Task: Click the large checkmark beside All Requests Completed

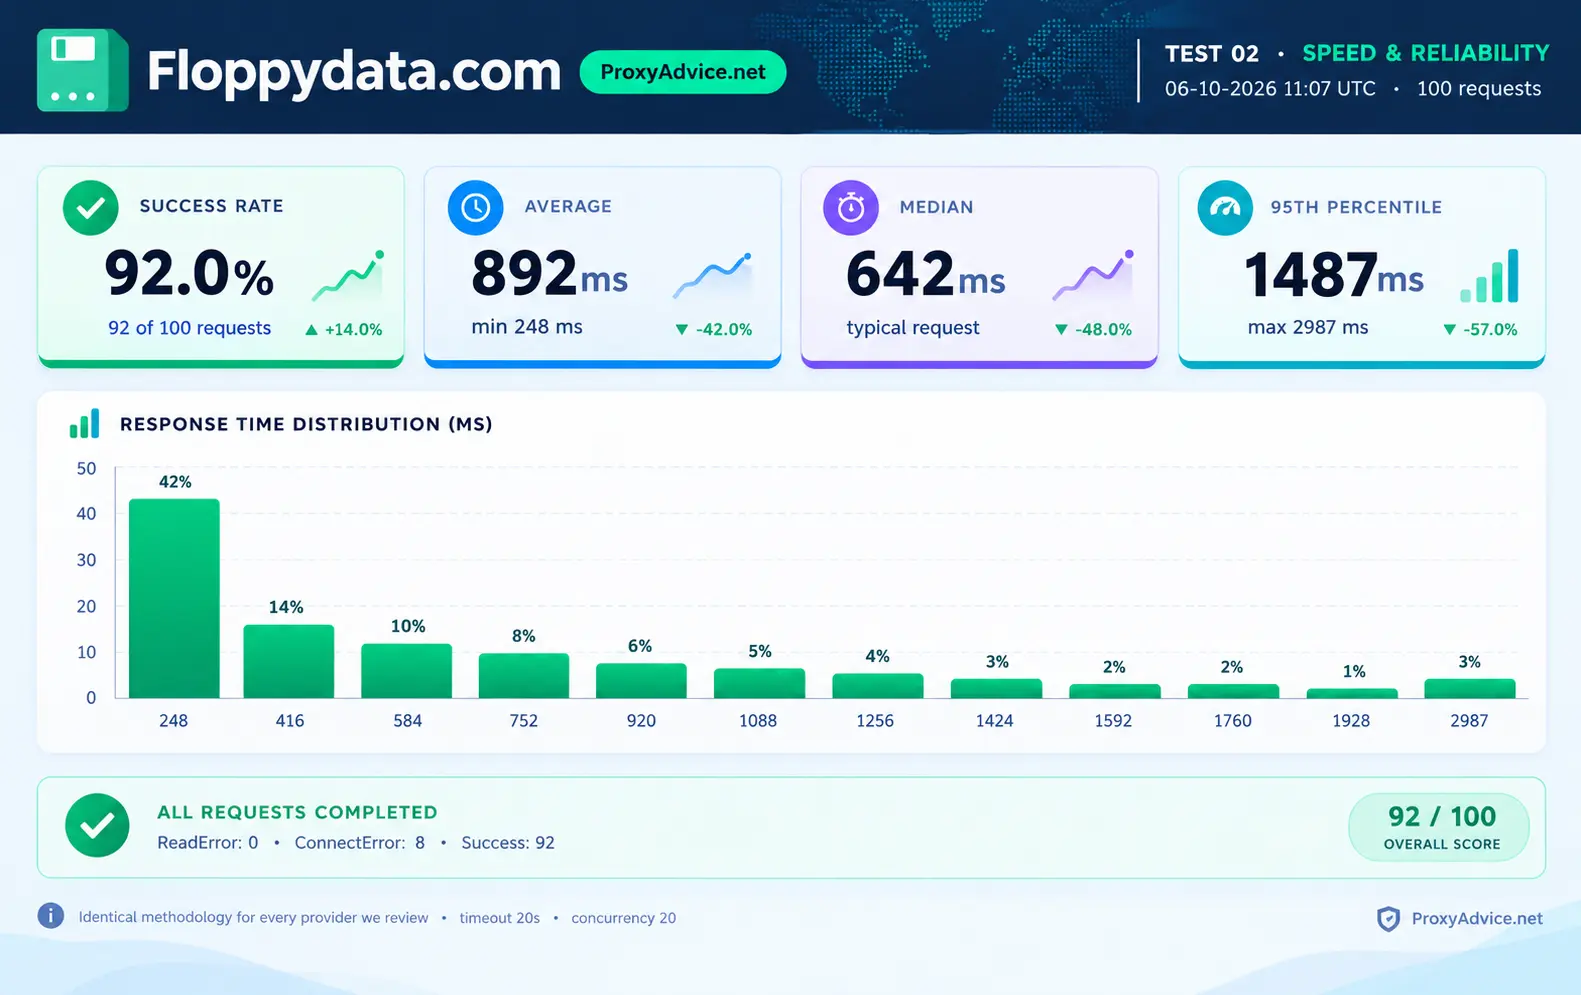Action: [97, 826]
